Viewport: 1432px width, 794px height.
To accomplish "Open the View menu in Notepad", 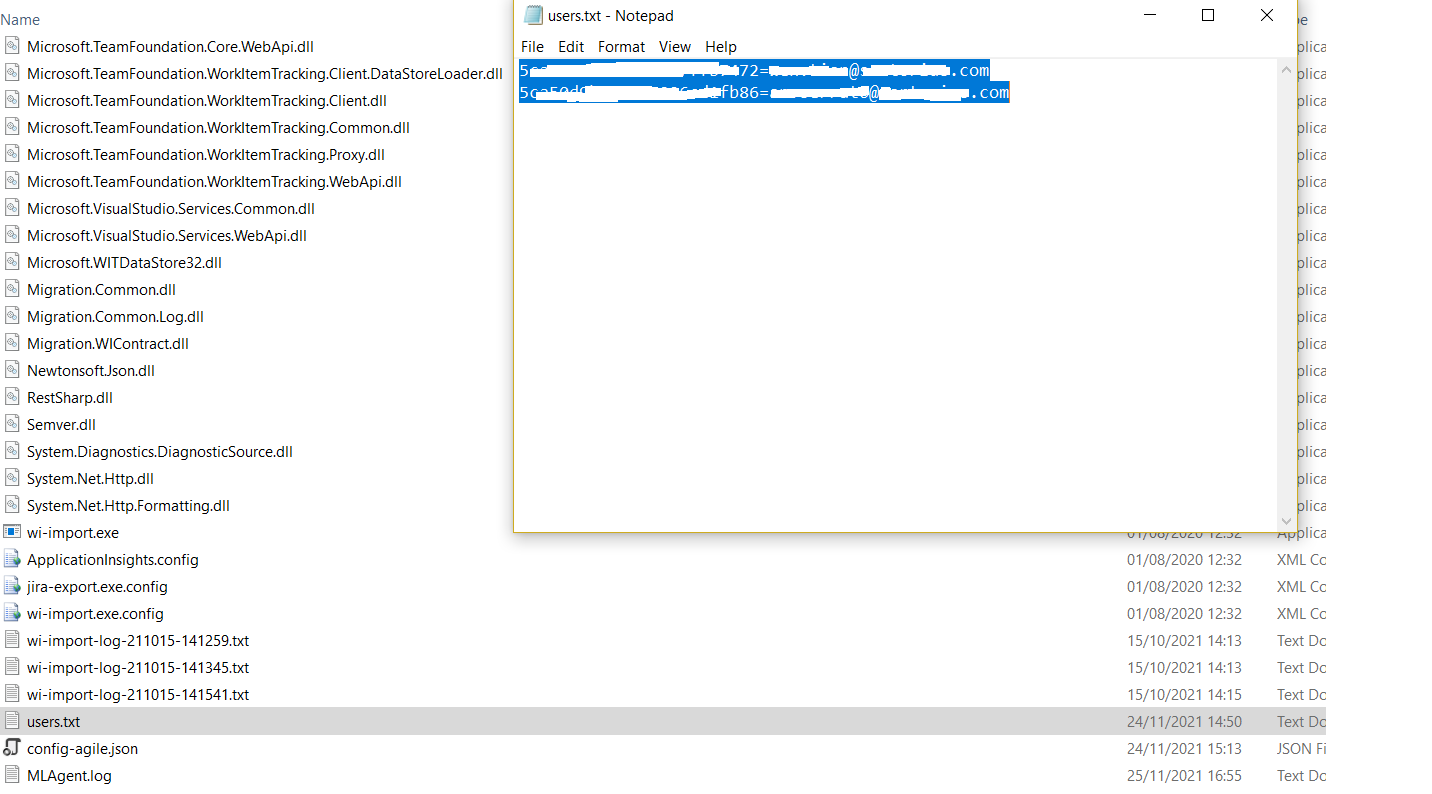I will point(675,46).
